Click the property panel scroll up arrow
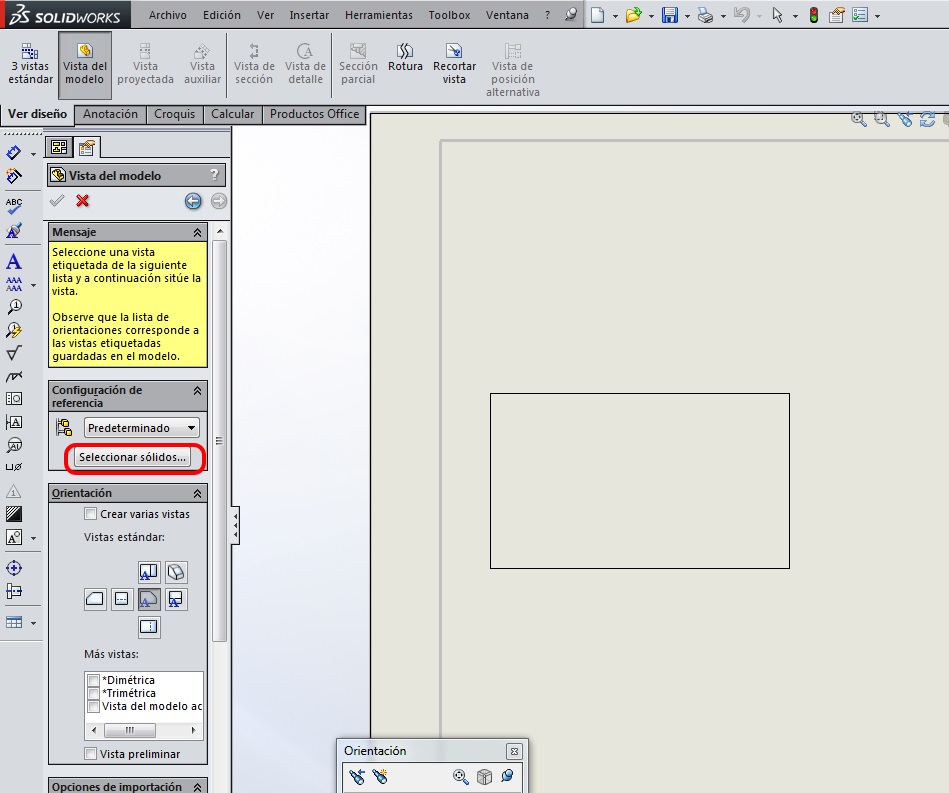Image resolution: width=949 pixels, height=793 pixels. pos(220,232)
